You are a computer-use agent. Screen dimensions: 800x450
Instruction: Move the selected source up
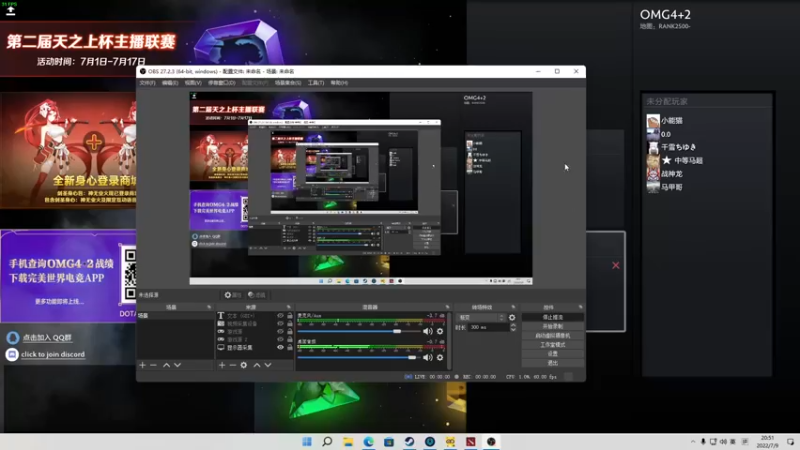[x=257, y=365]
